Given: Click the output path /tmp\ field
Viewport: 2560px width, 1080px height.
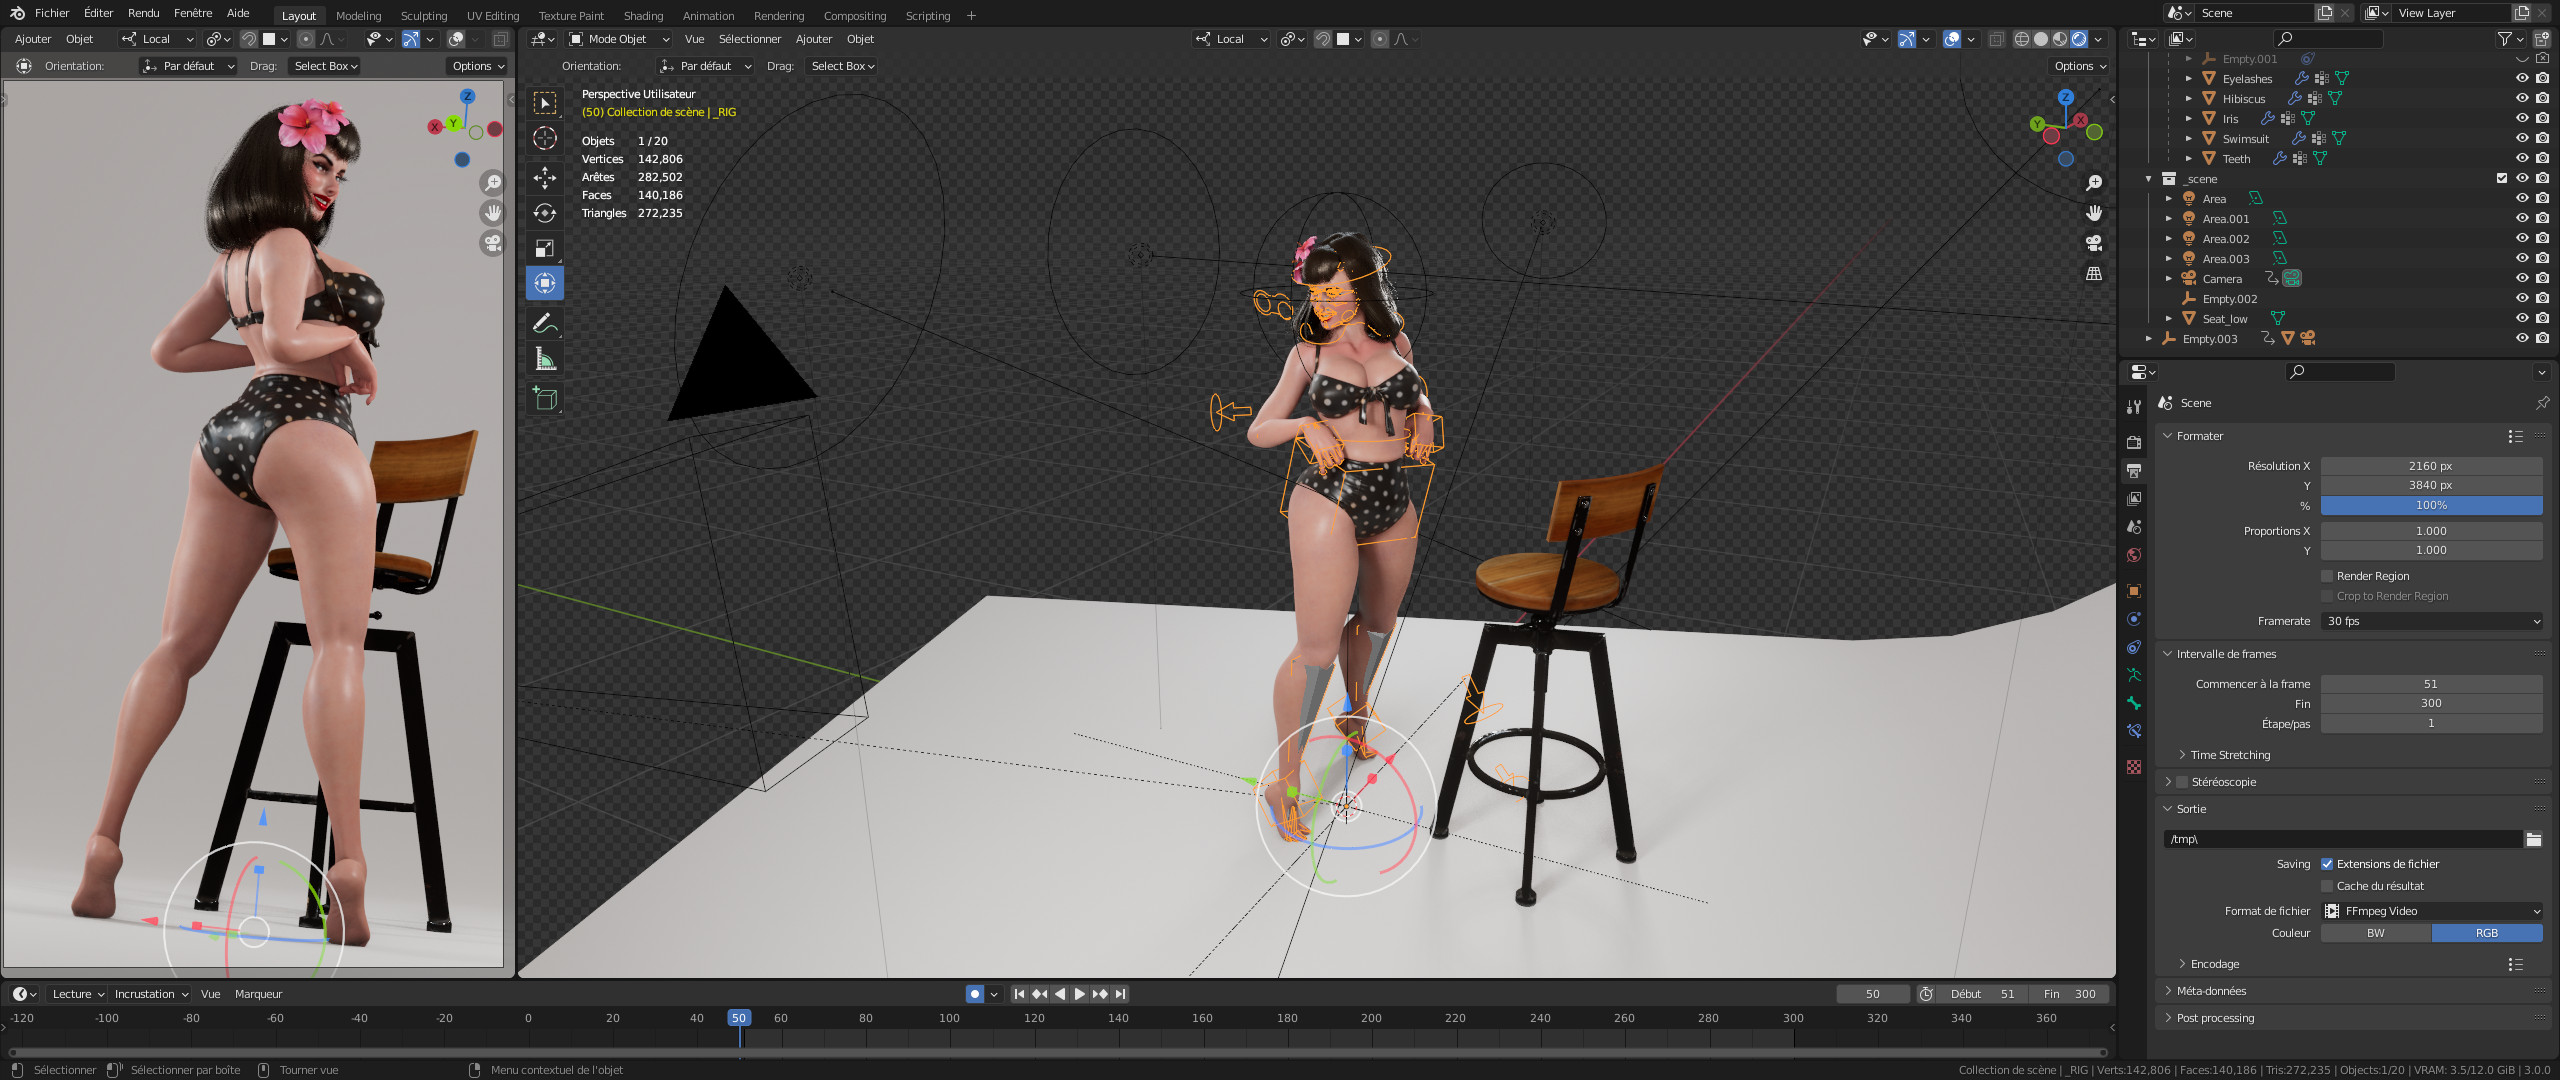Looking at the screenshot, I should point(2340,839).
